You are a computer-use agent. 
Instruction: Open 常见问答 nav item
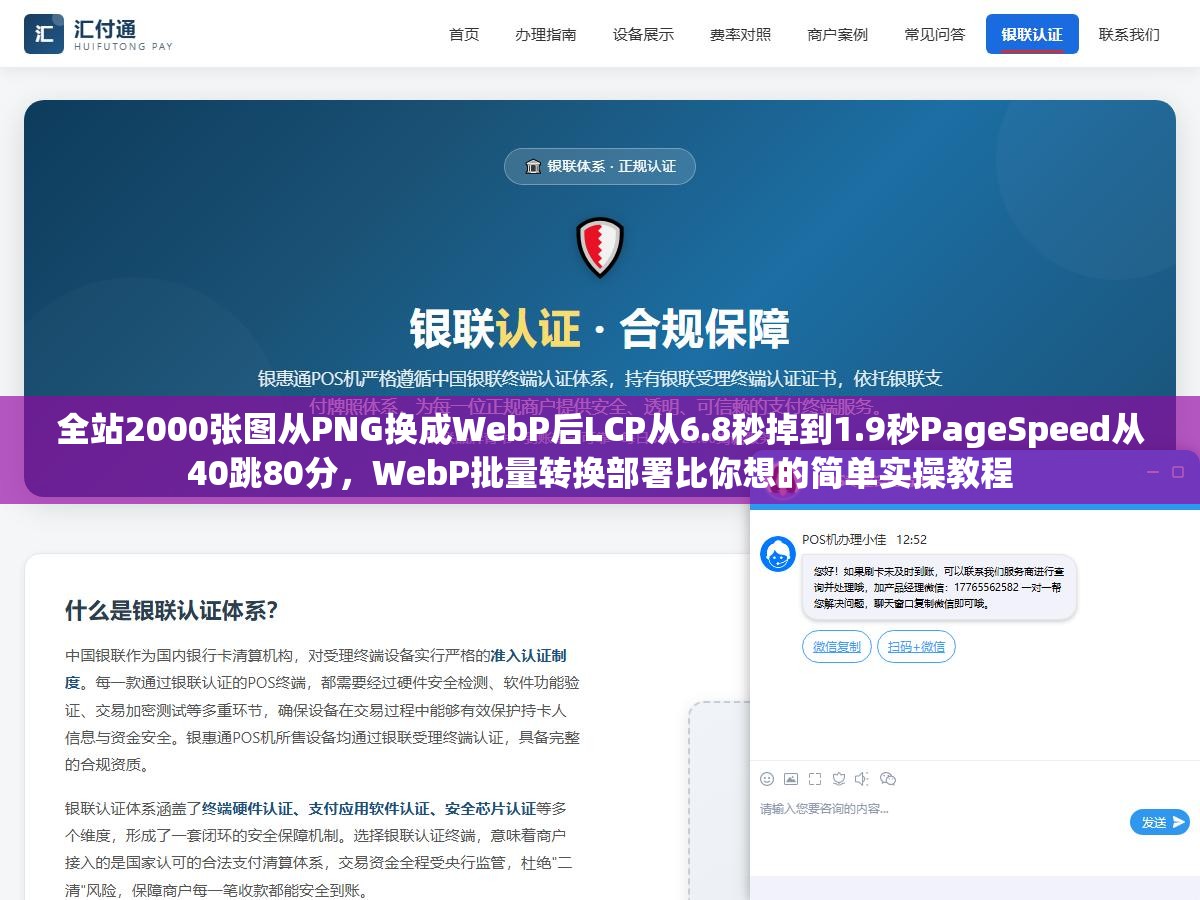(935, 34)
